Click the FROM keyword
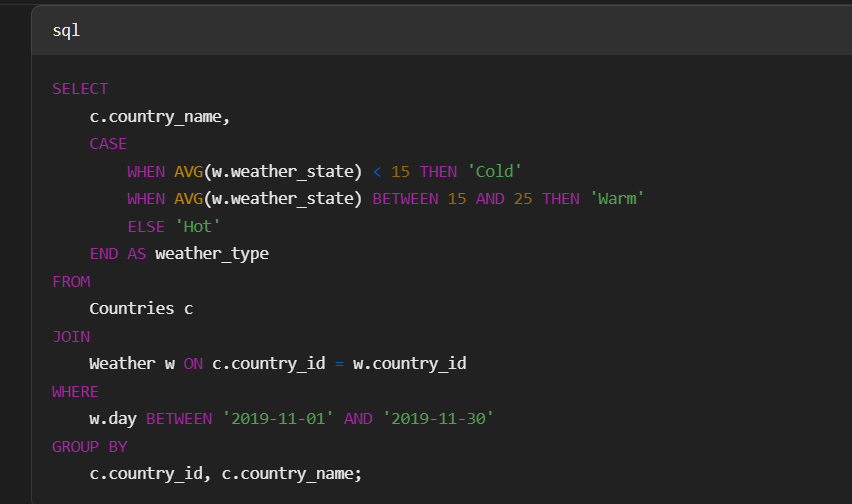The width and height of the screenshot is (852, 504). (x=71, y=282)
